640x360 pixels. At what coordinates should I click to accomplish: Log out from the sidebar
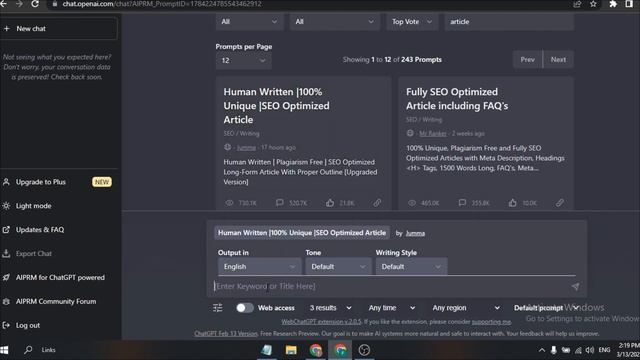[28, 325]
